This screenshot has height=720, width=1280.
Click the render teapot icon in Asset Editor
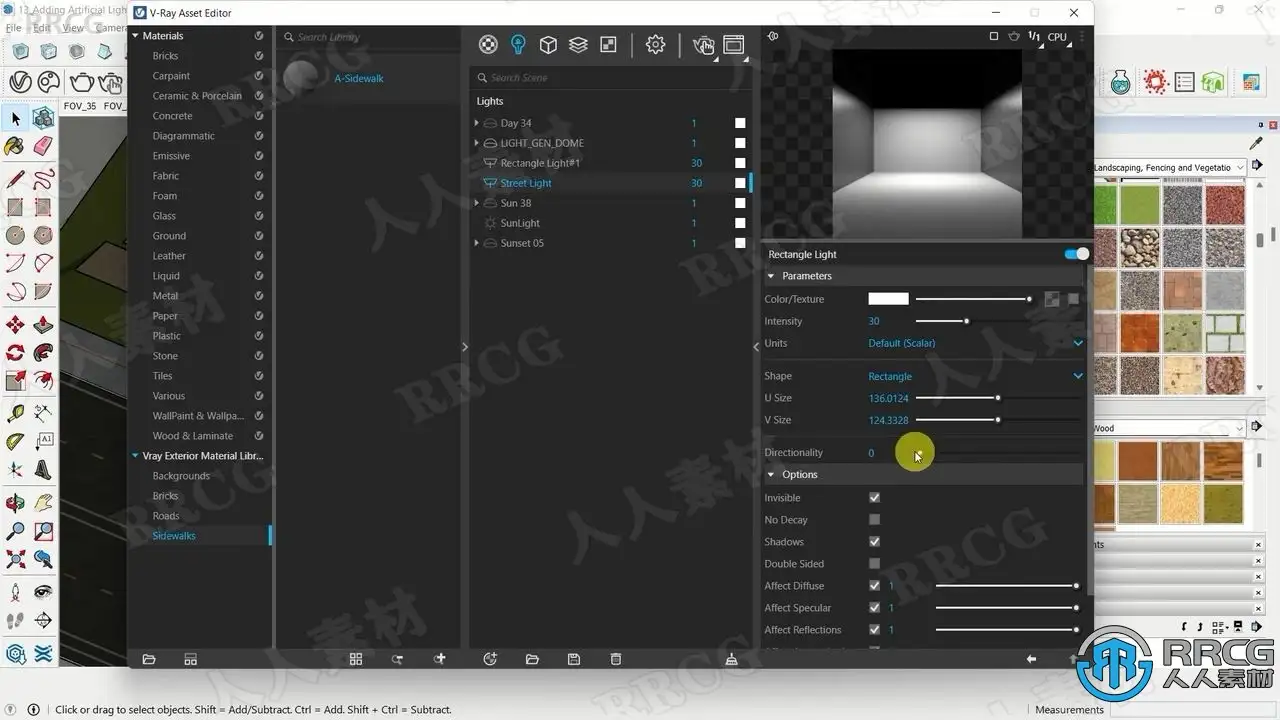pyautogui.click(x=703, y=45)
